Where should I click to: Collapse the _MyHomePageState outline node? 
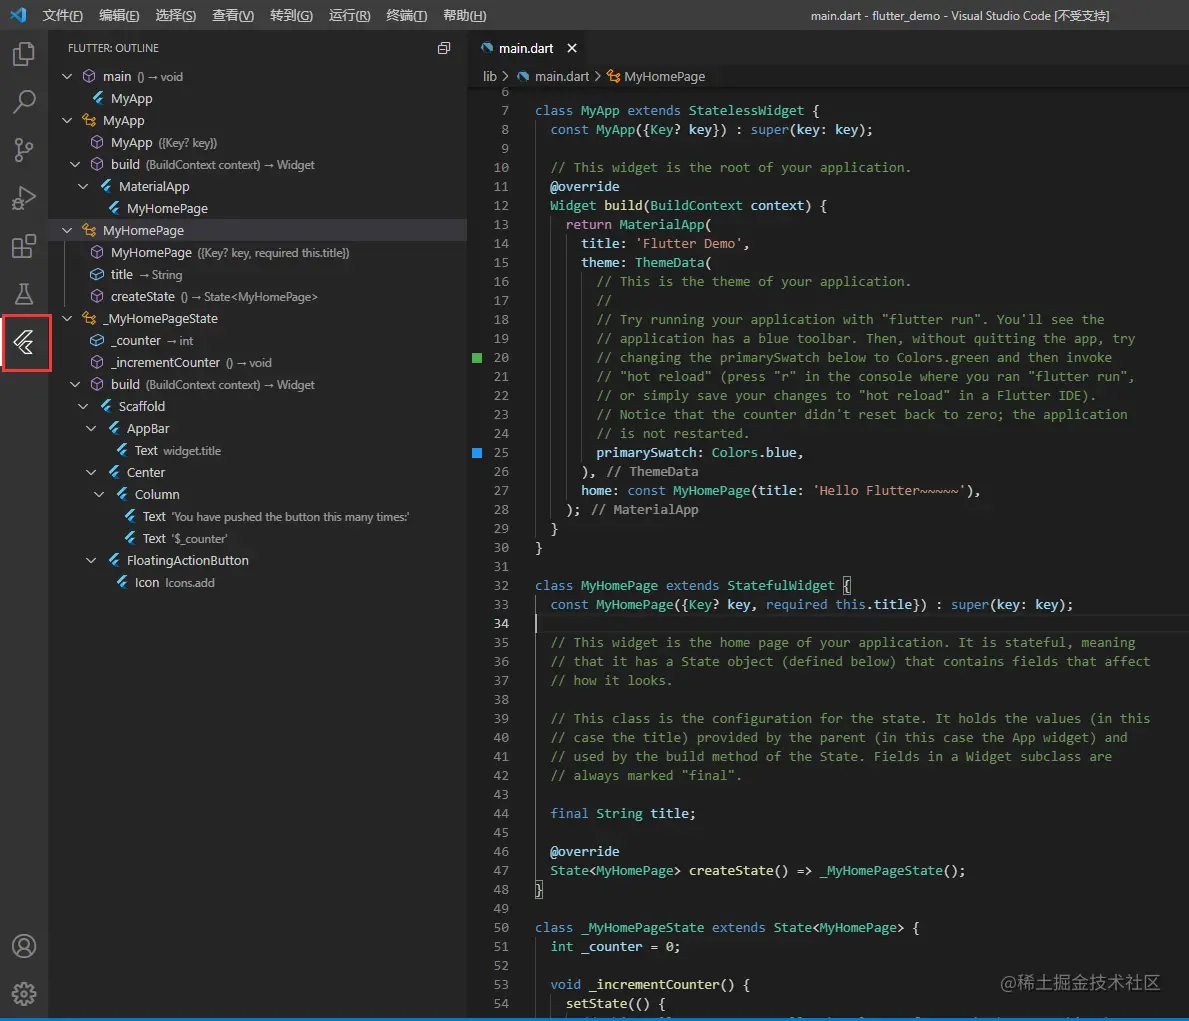point(67,318)
